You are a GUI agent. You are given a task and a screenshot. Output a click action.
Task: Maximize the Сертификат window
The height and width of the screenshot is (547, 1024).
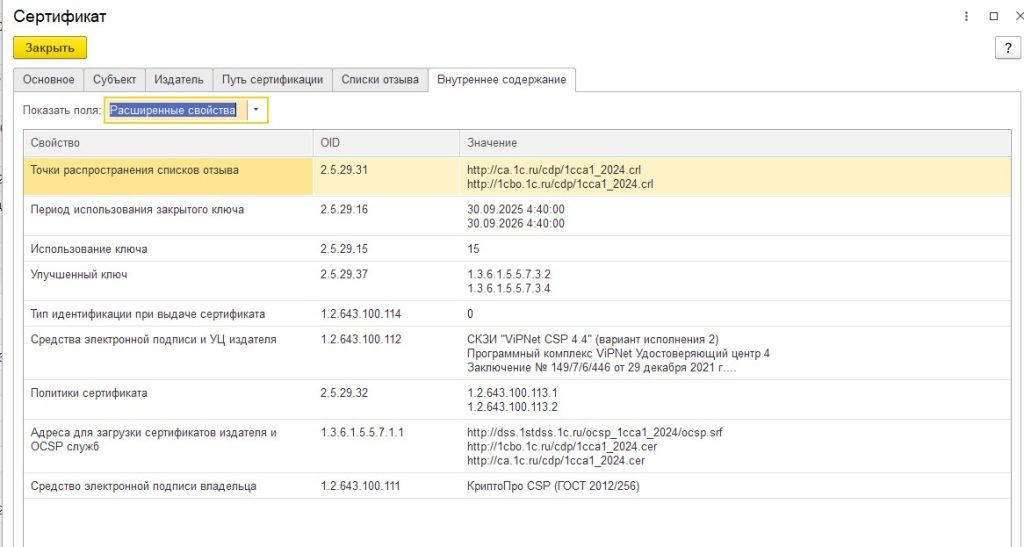pos(993,16)
